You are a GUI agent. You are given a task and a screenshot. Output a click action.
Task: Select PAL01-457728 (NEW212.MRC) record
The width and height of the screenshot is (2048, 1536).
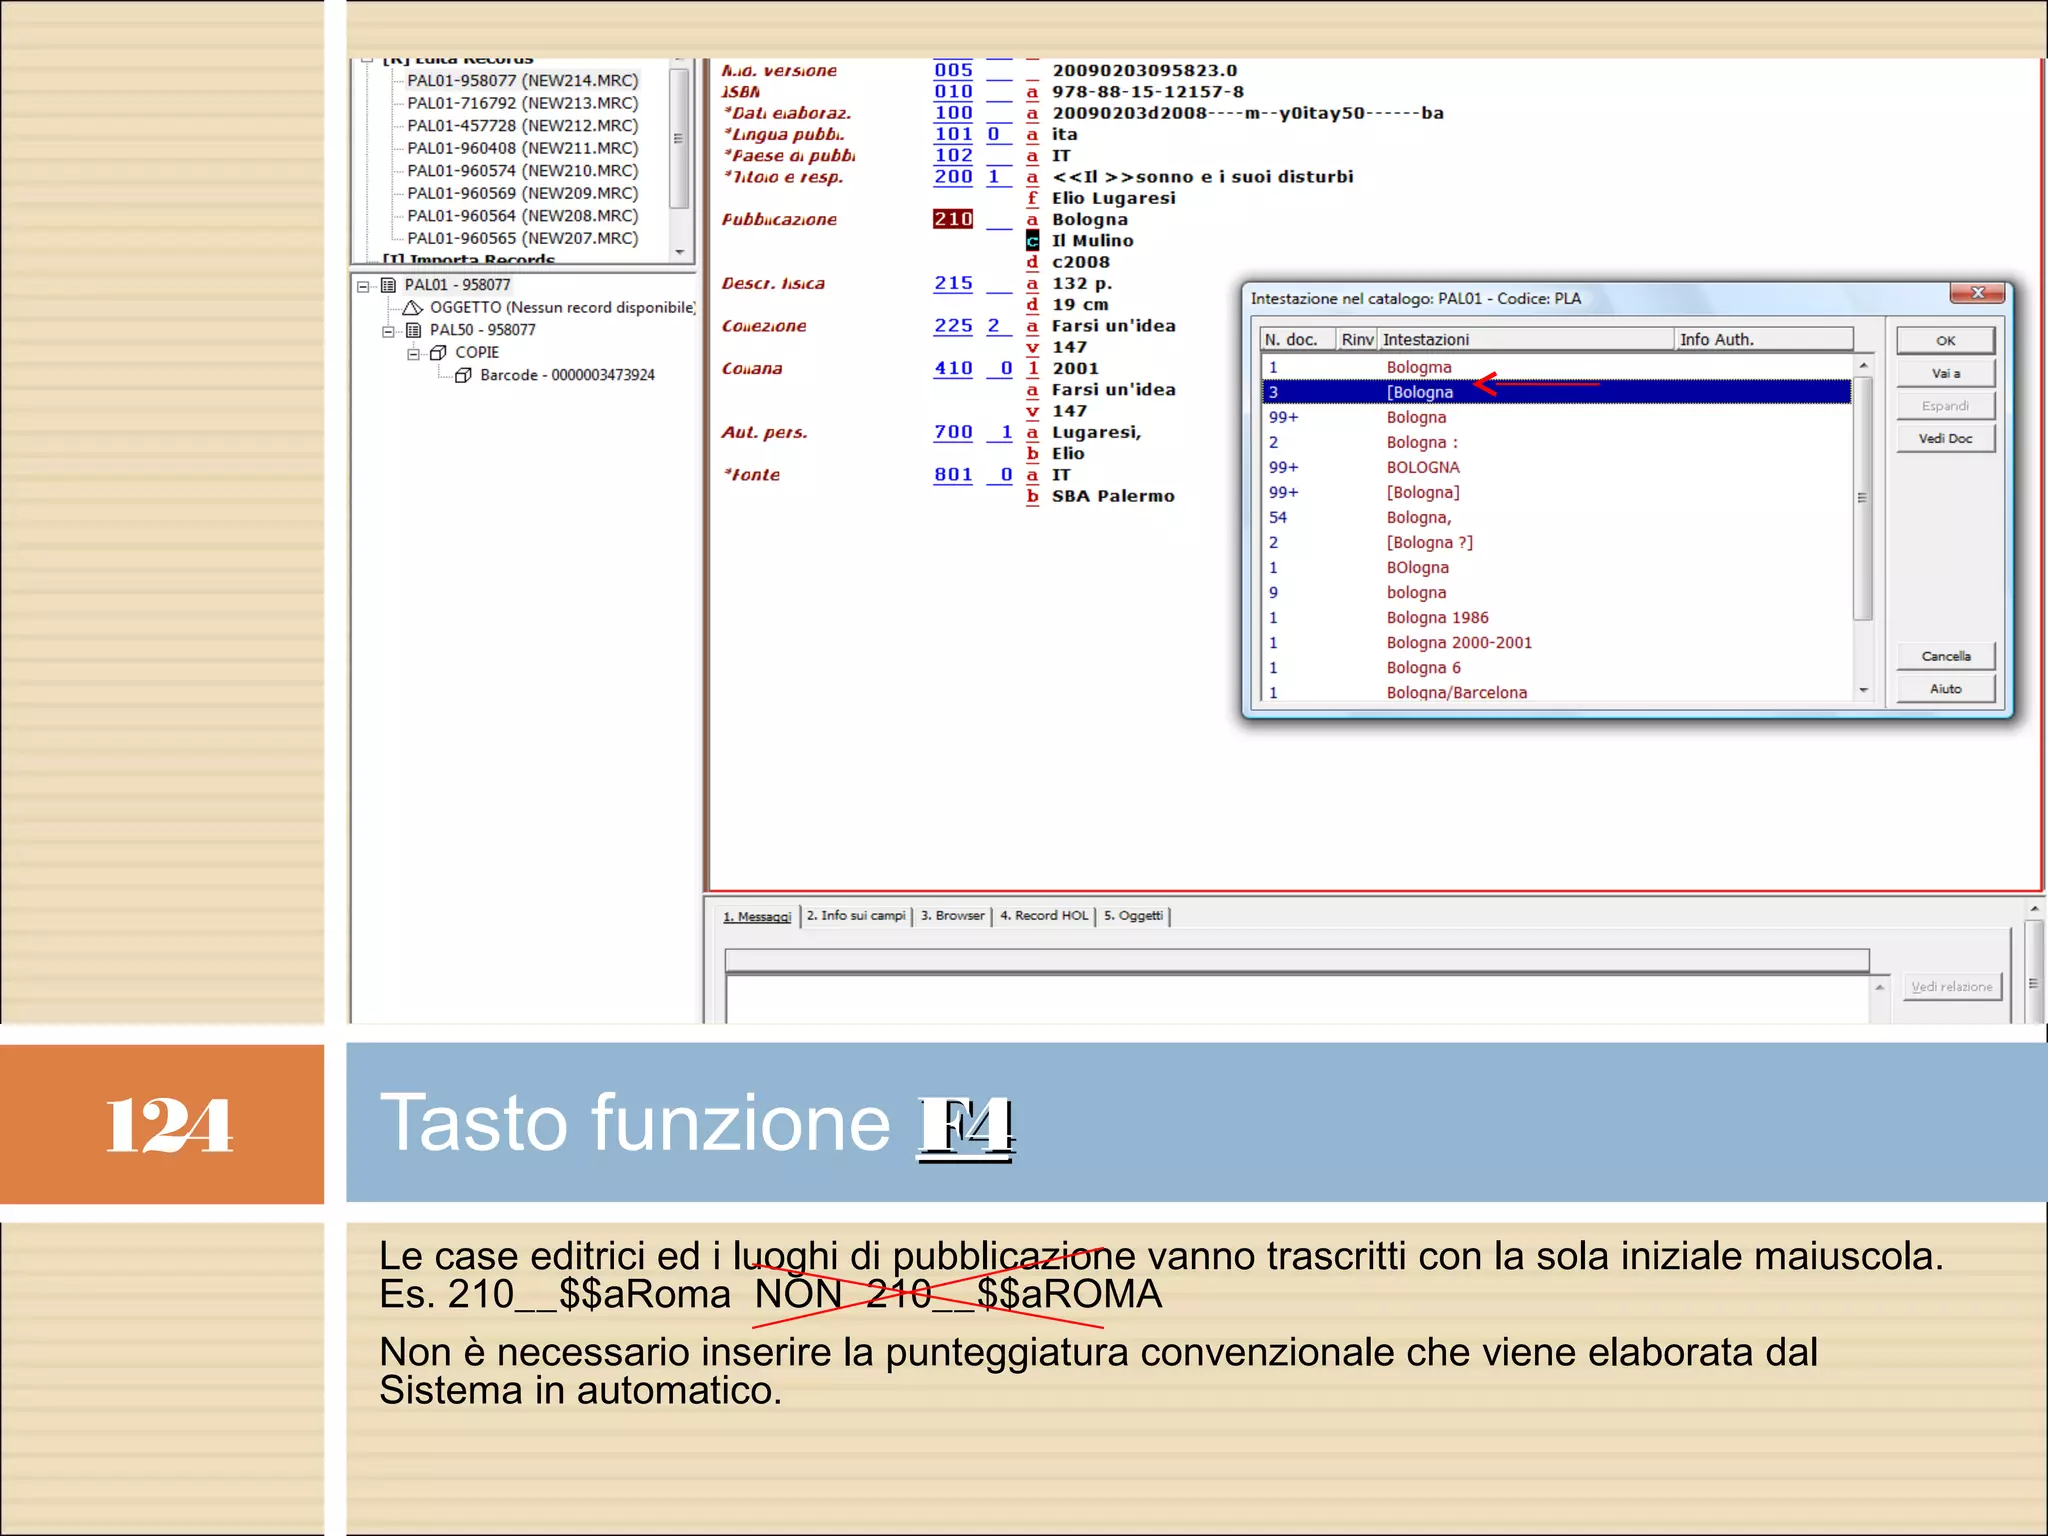(522, 126)
